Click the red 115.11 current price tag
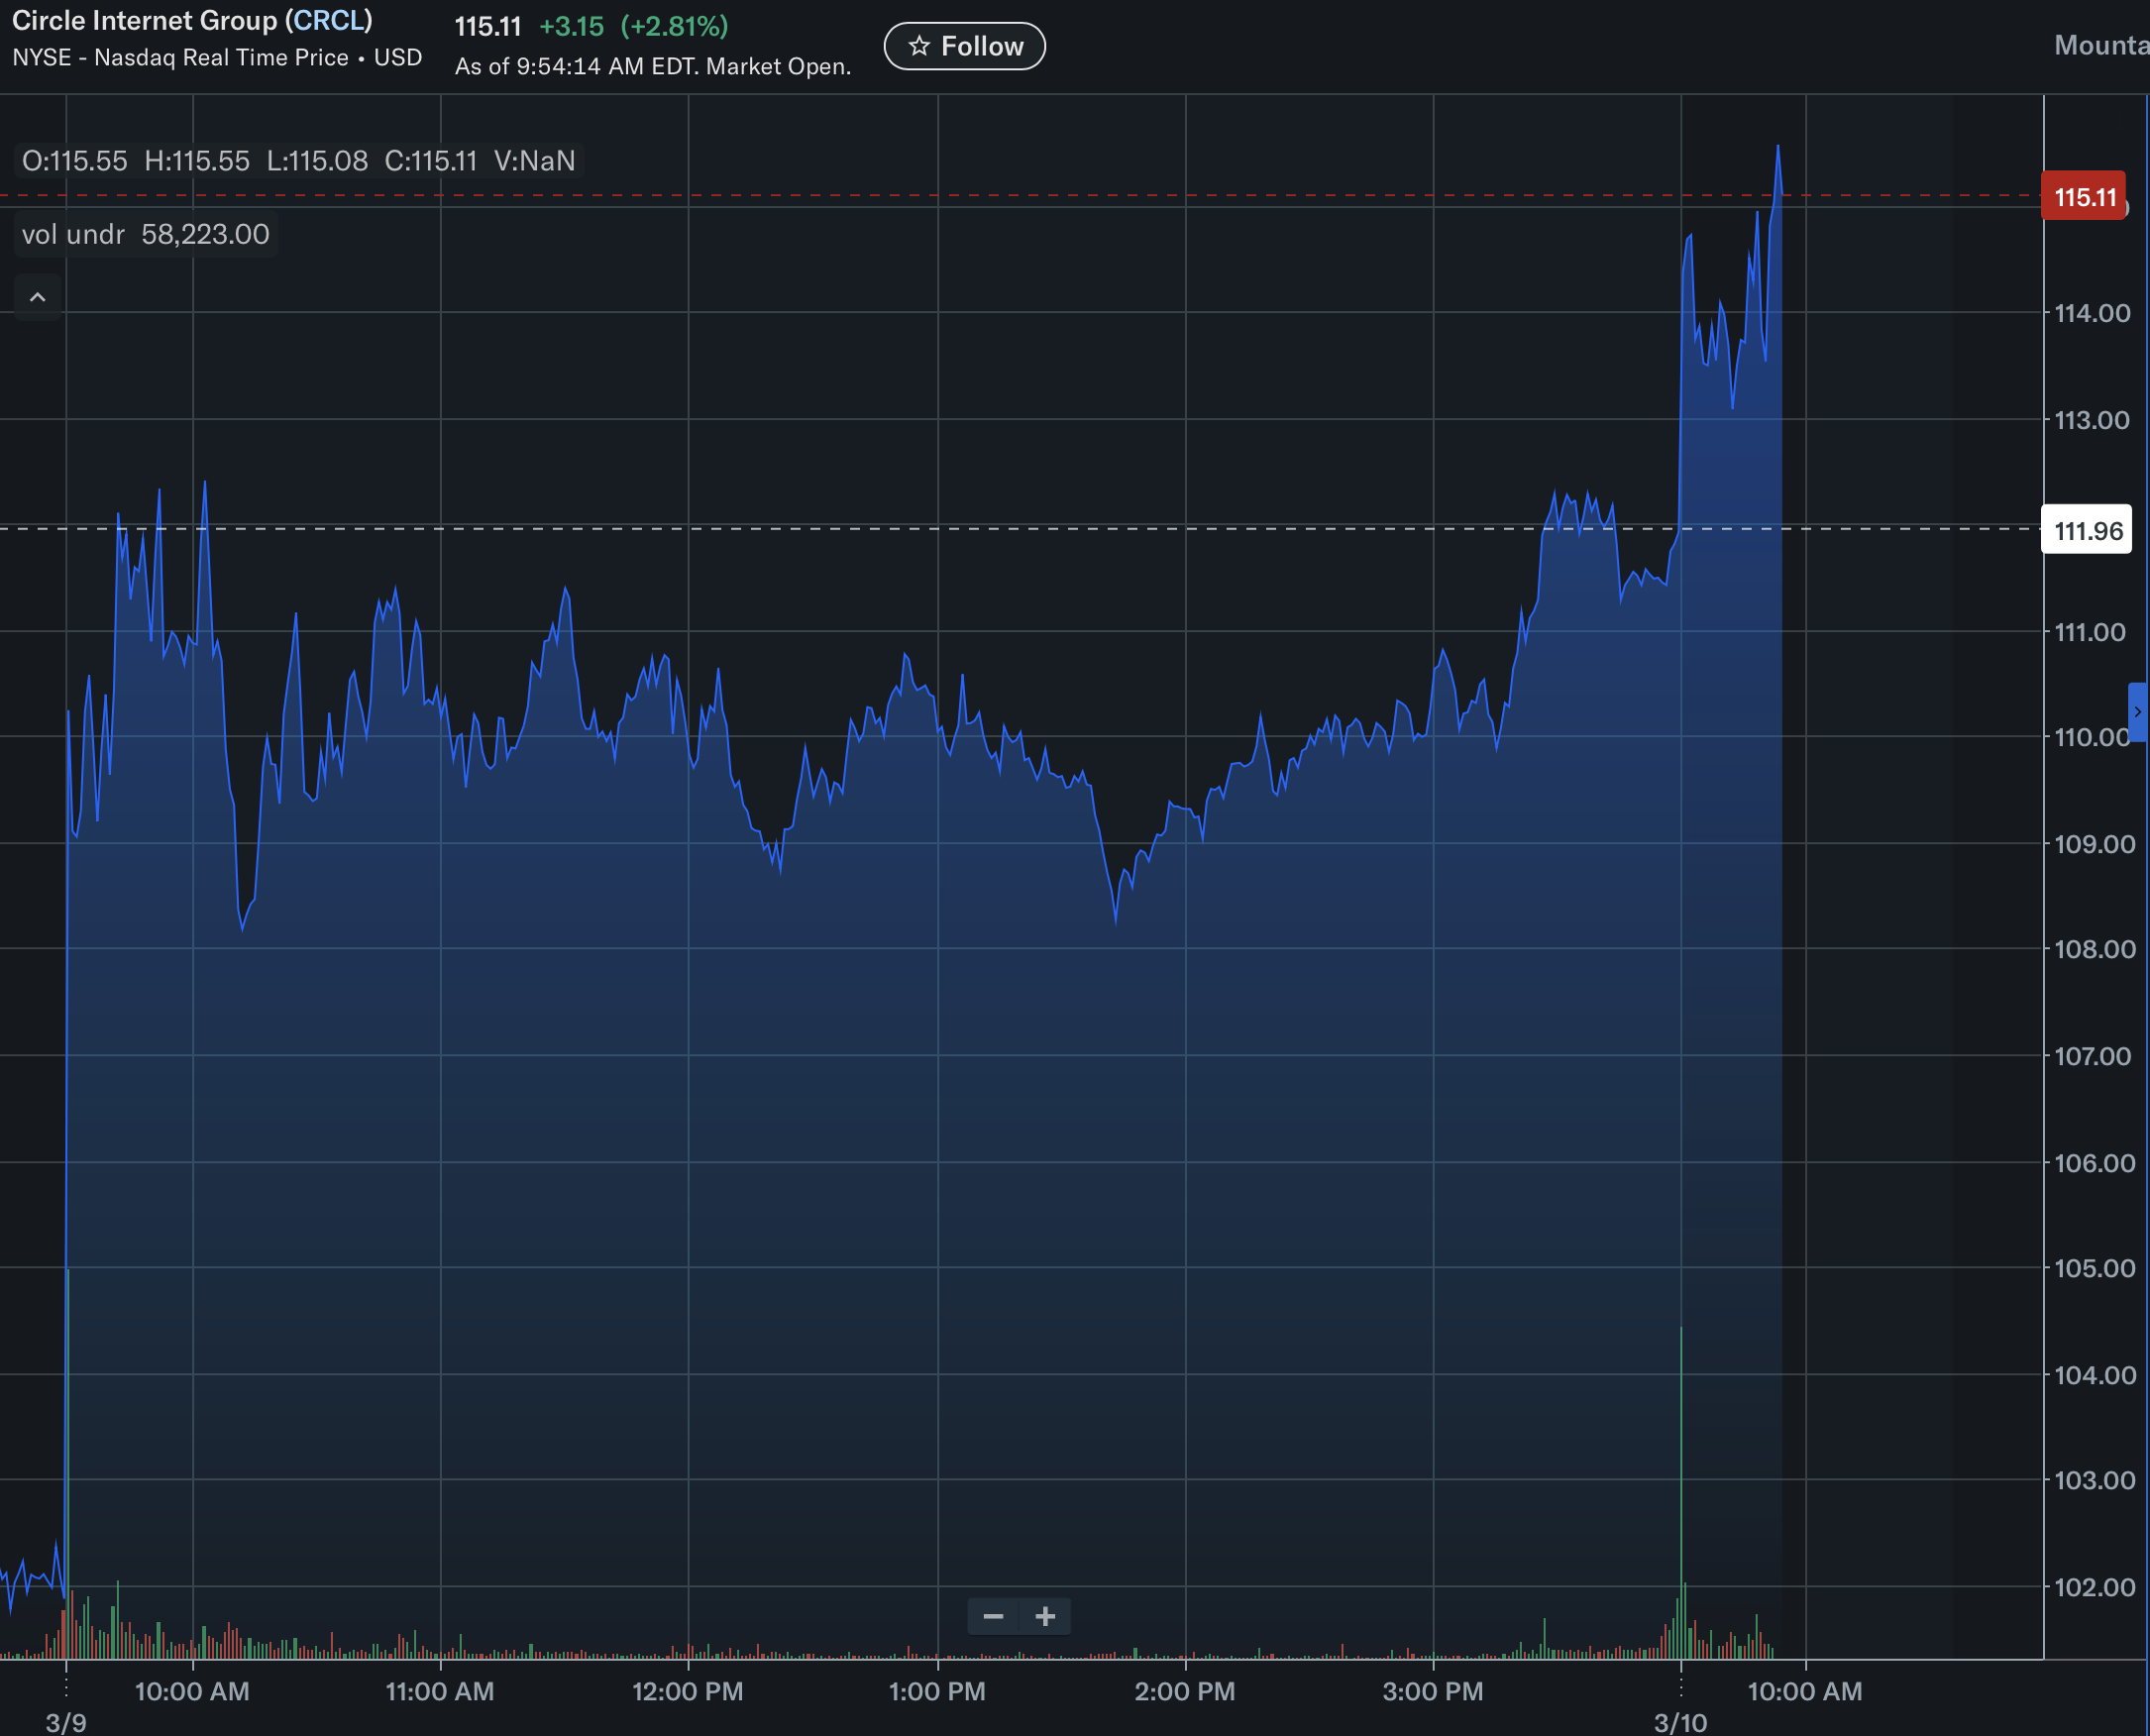 pos(2084,197)
